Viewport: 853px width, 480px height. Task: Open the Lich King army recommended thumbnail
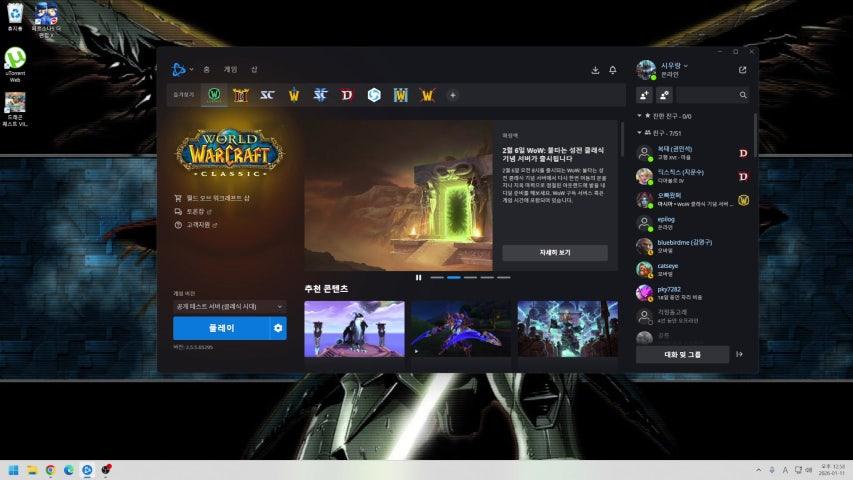pyautogui.click(x=567, y=329)
